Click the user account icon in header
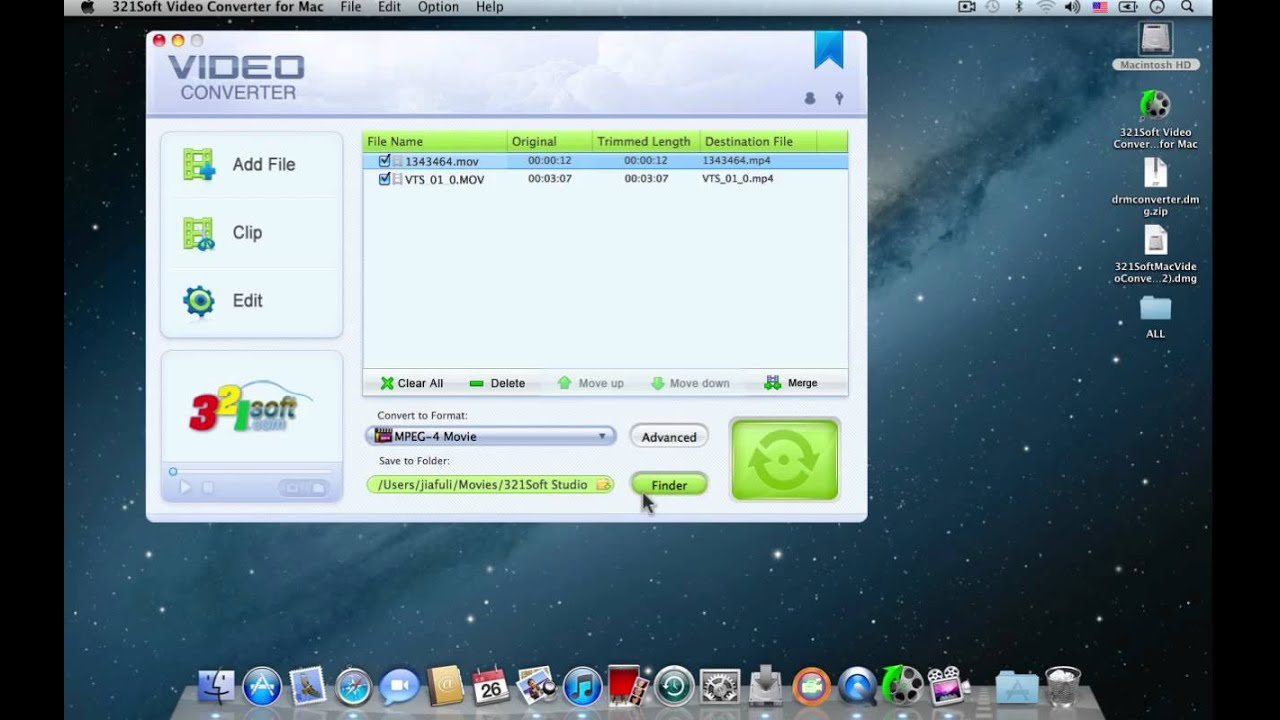The width and height of the screenshot is (1280, 720). tap(810, 98)
